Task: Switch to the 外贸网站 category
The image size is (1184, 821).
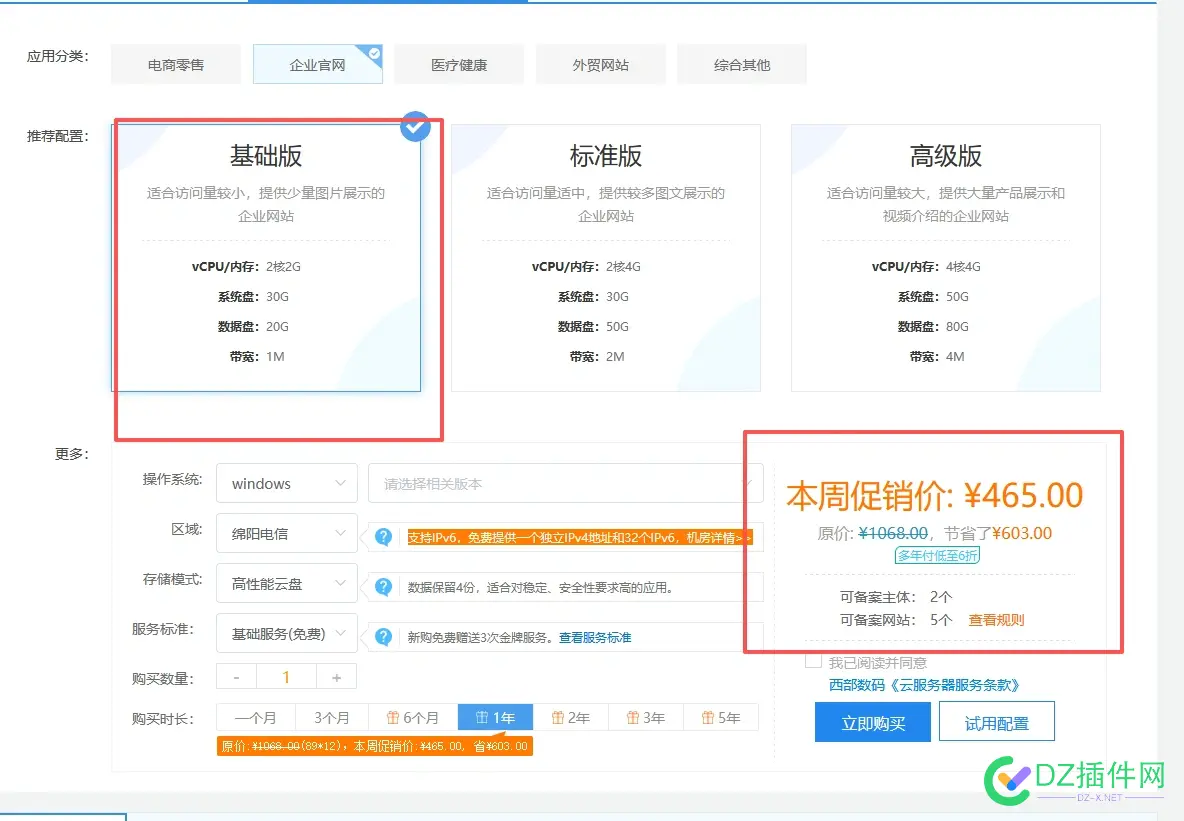Action: coord(601,63)
